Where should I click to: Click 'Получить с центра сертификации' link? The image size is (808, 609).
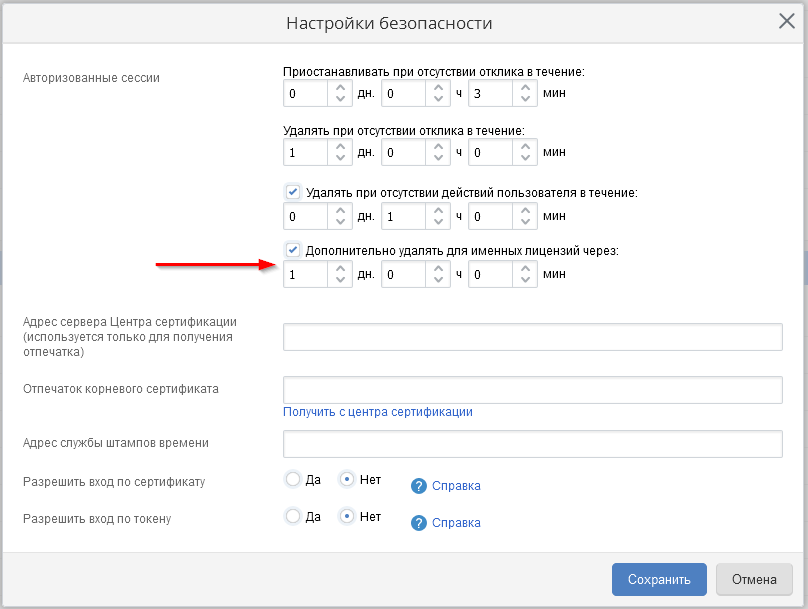[378, 412]
